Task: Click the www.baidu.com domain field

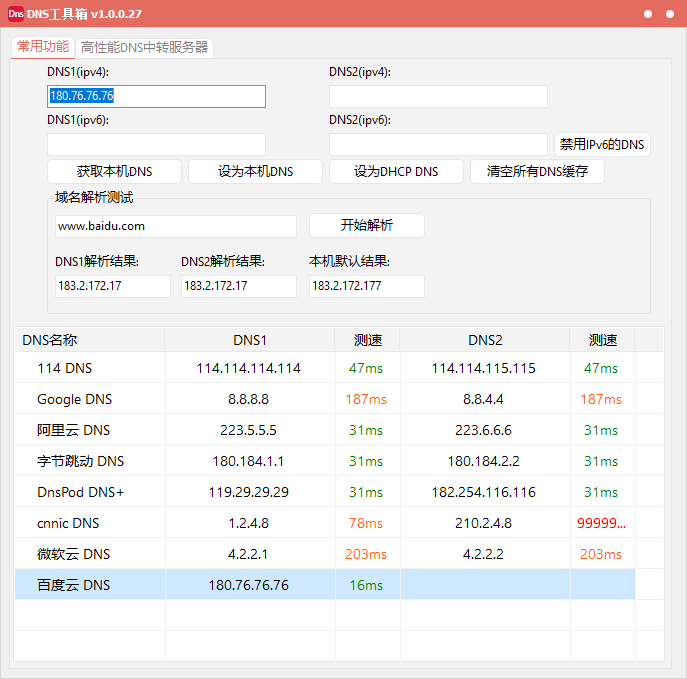Action: (176, 226)
